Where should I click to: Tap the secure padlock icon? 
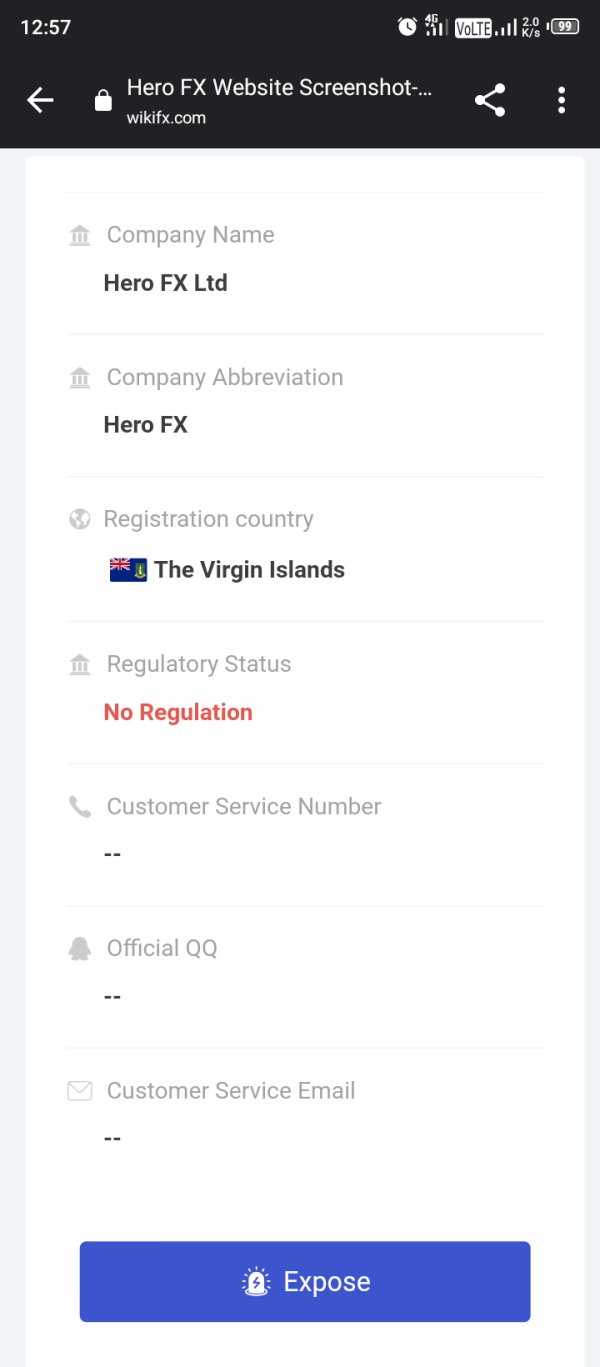point(102,101)
